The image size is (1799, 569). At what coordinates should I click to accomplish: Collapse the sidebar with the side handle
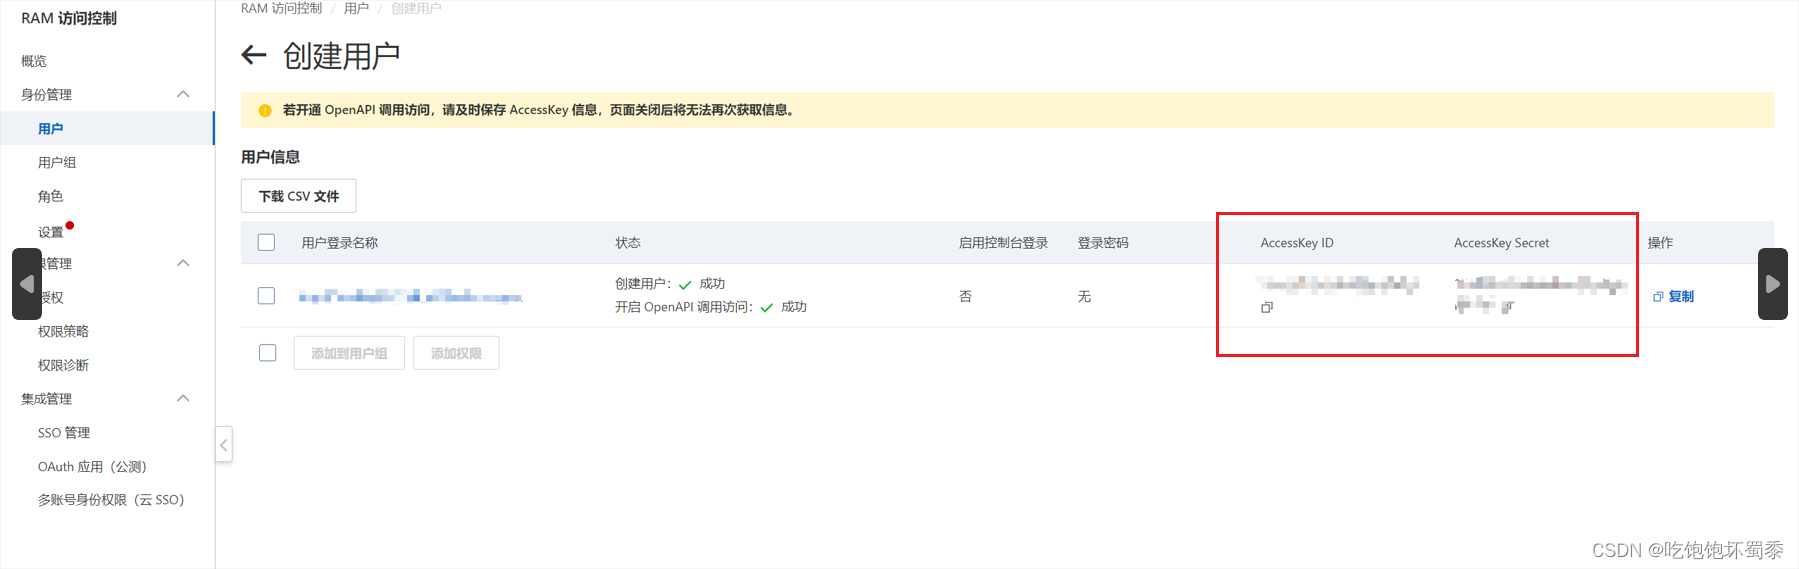point(224,444)
